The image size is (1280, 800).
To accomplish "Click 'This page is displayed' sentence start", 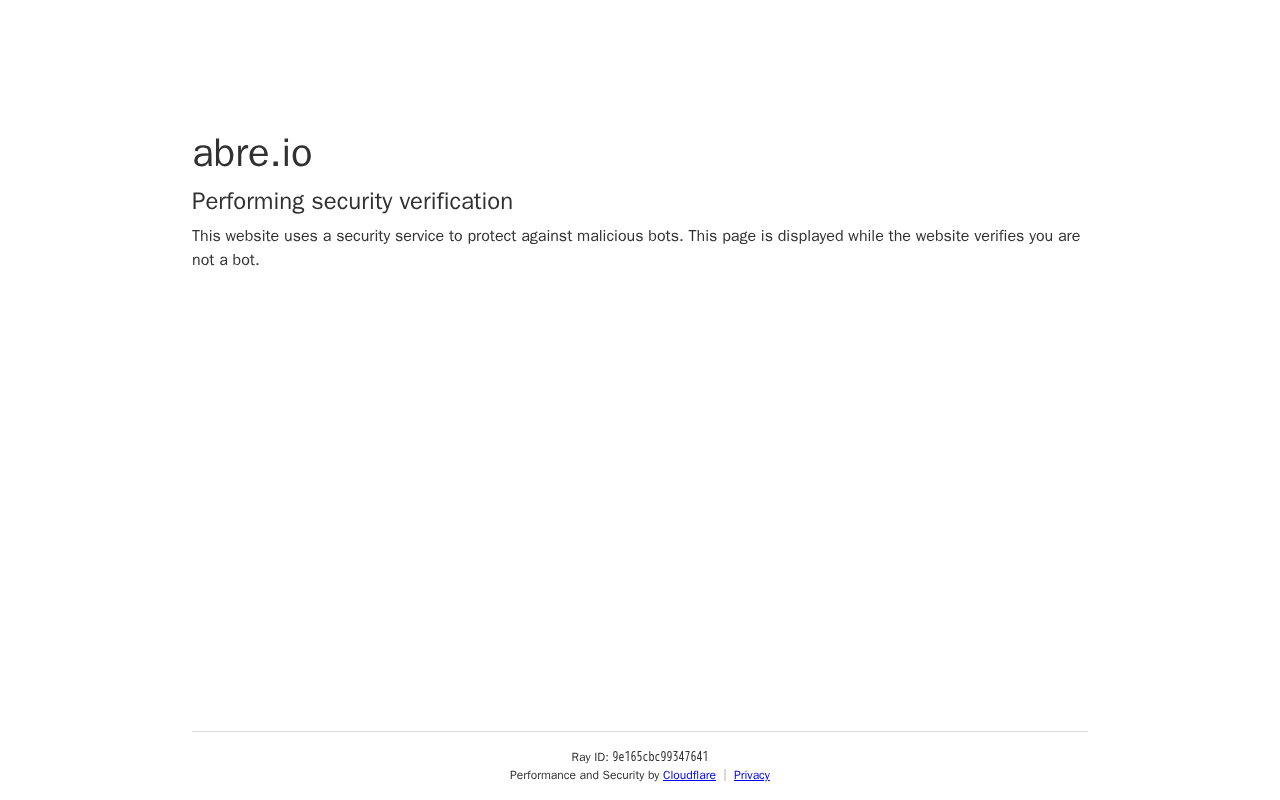I will [766, 236].
